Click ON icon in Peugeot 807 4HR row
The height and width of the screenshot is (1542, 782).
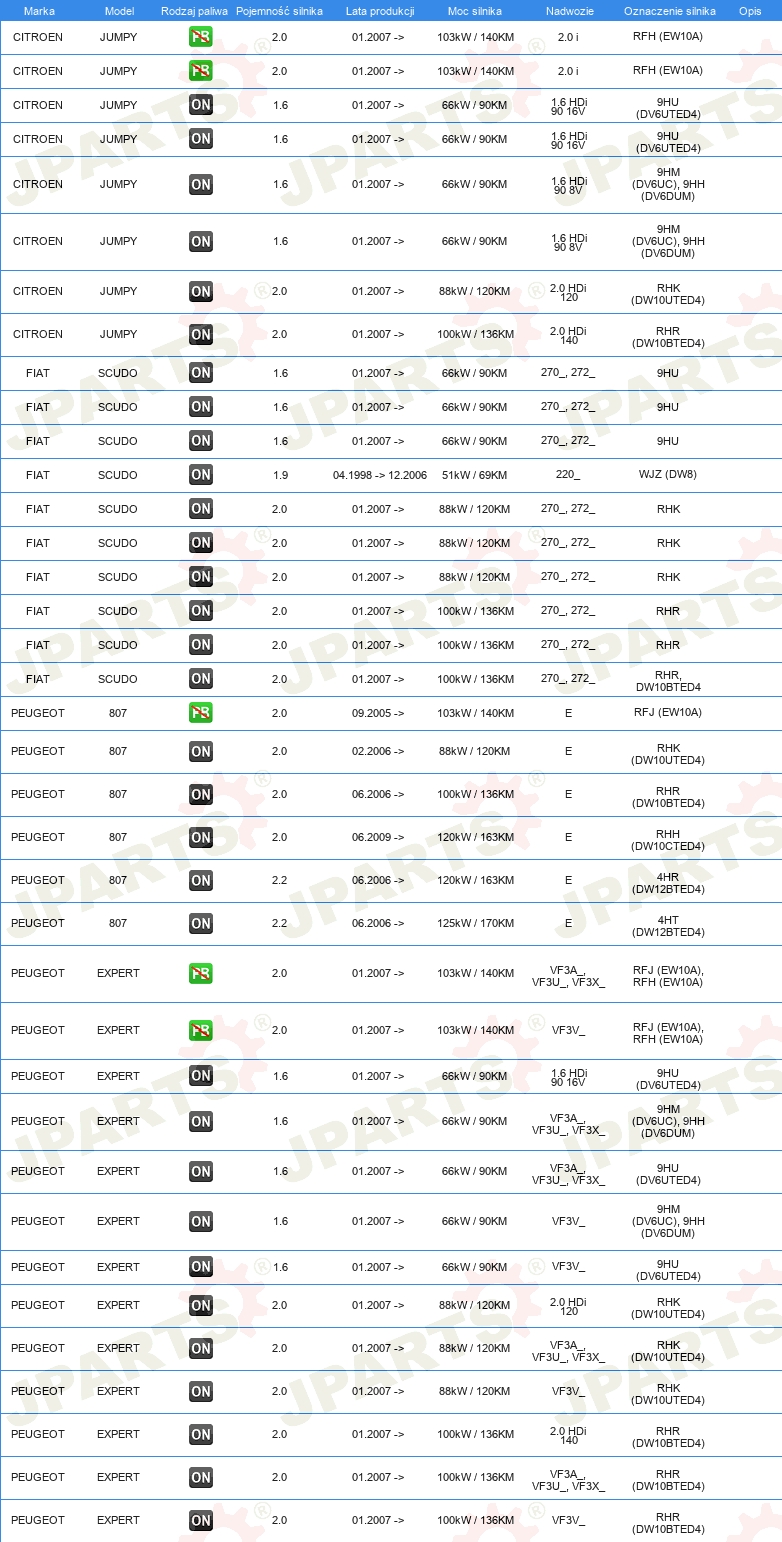(201, 881)
